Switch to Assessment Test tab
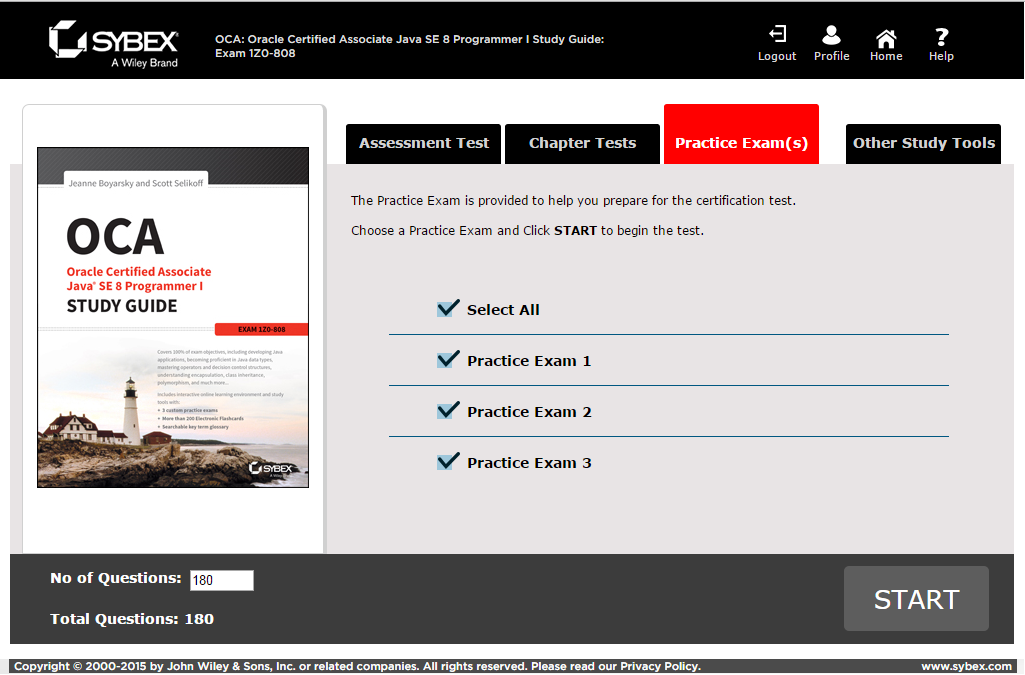 click(424, 144)
